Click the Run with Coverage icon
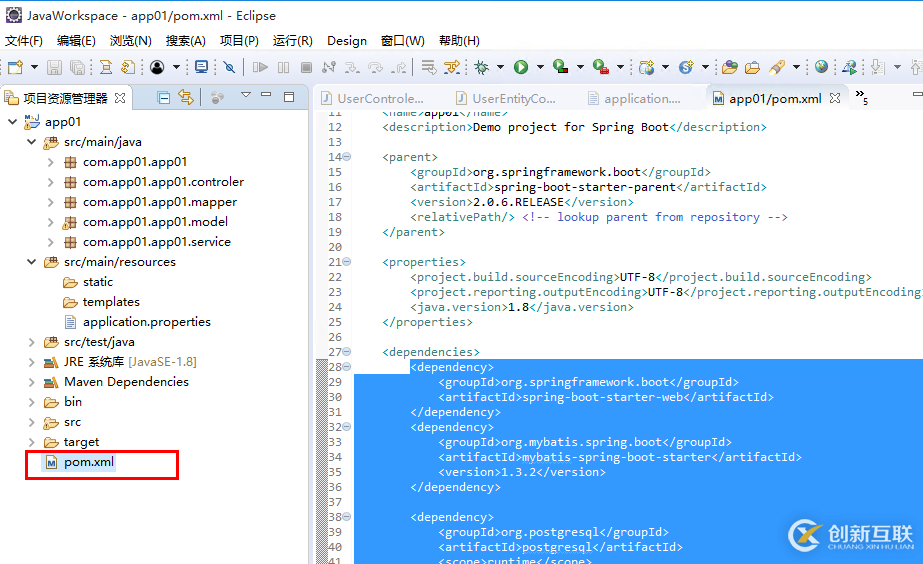923x564 pixels. (561, 67)
